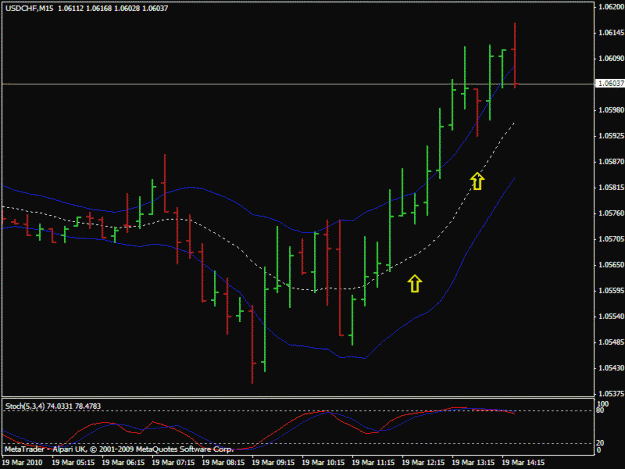Click the MetaTrader Alpari UK copyright text
625x469 pixels.
(x=119, y=449)
